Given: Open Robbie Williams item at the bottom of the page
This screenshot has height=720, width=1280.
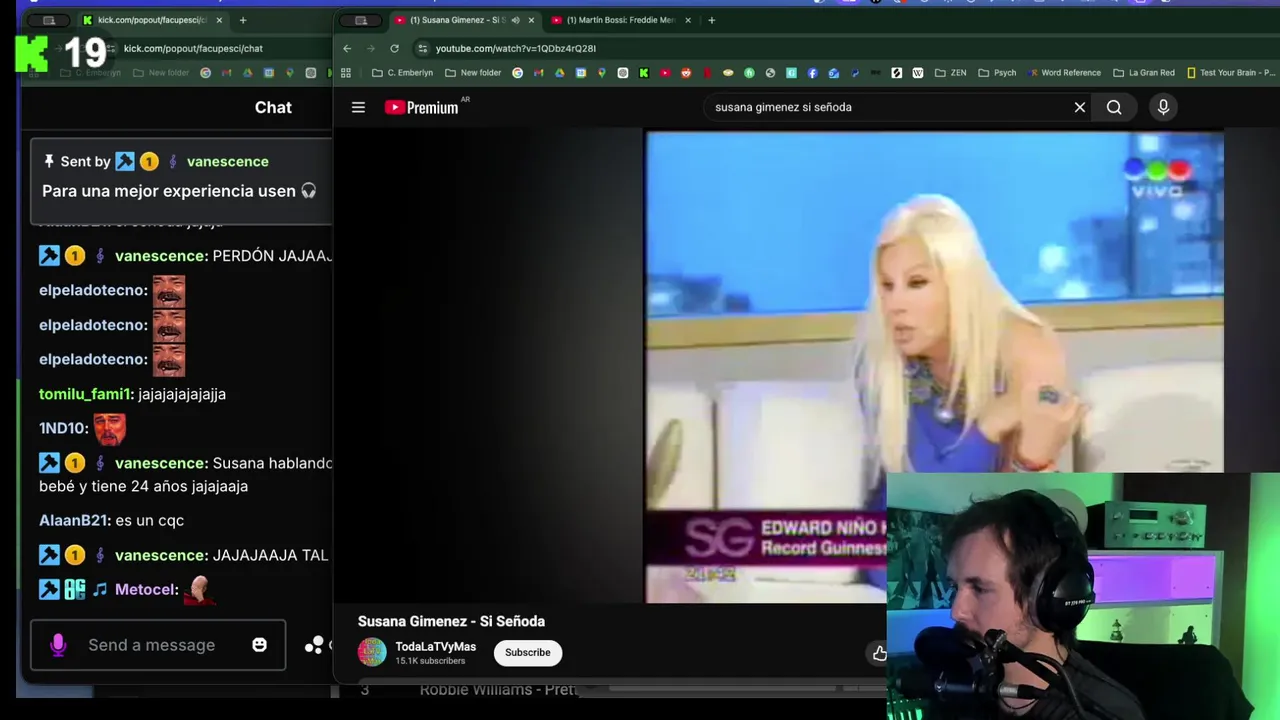Looking at the screenshot, I should click(x=498, y=690).
